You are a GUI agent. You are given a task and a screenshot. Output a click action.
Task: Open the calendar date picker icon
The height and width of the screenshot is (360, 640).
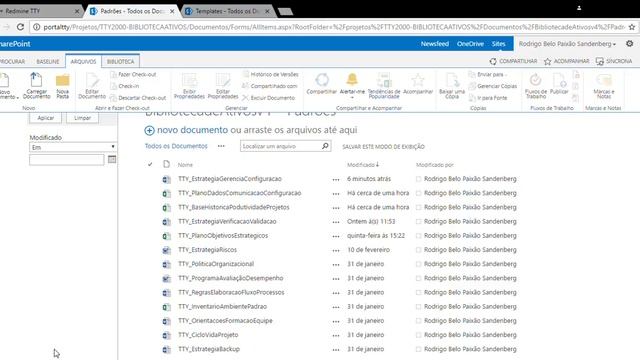pos(112,159)
